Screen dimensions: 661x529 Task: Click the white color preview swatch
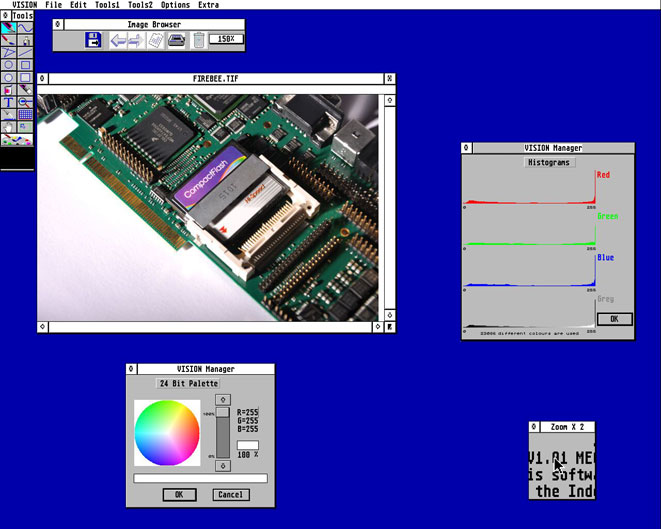coord(248,445)
